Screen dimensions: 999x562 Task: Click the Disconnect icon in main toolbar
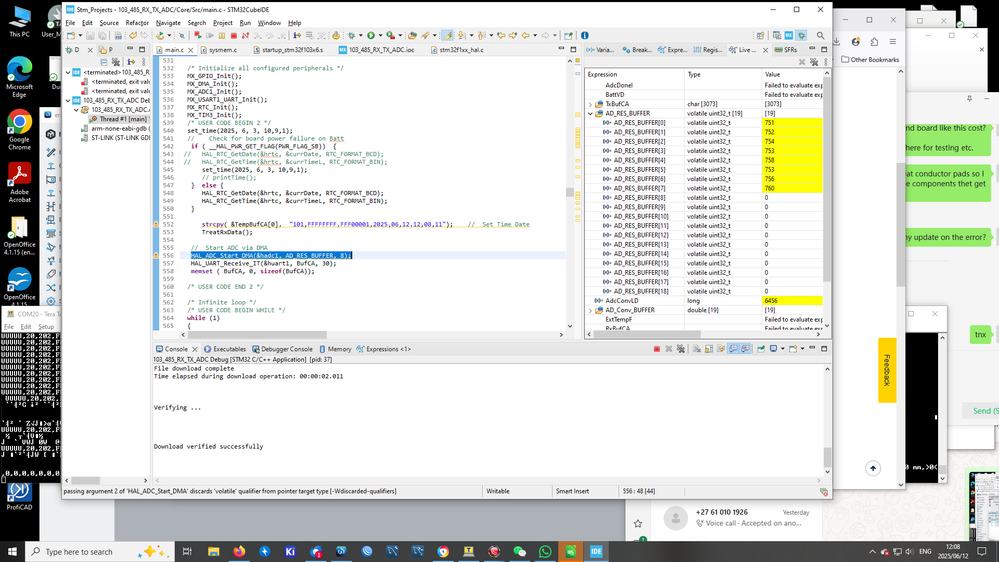(245, 36)
